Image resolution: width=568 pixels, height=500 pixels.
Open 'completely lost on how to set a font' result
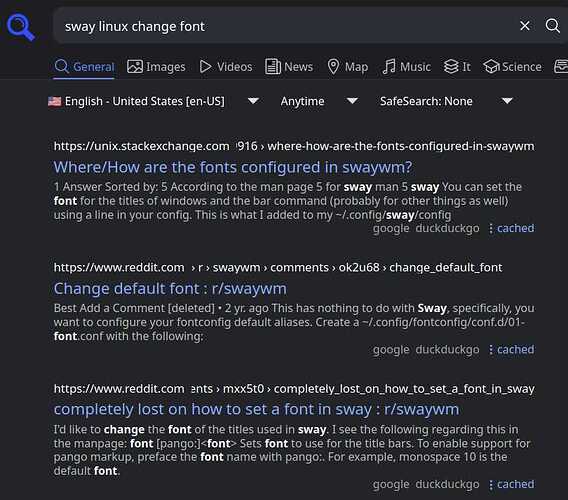(x=256, y=409)
